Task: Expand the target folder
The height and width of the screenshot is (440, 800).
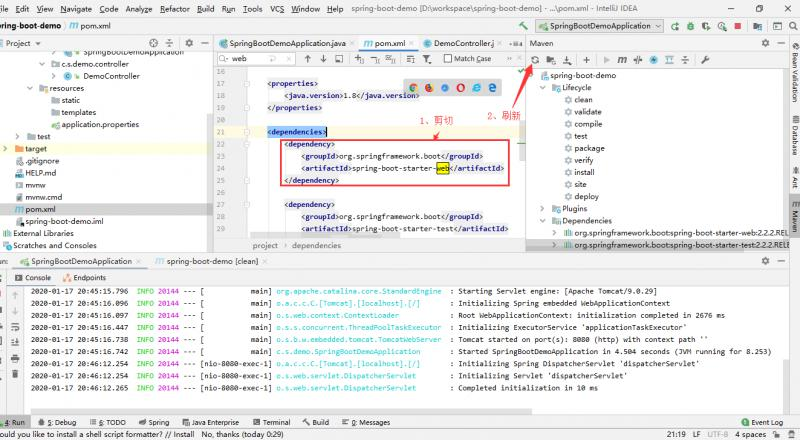Action: tap(6, 149)
